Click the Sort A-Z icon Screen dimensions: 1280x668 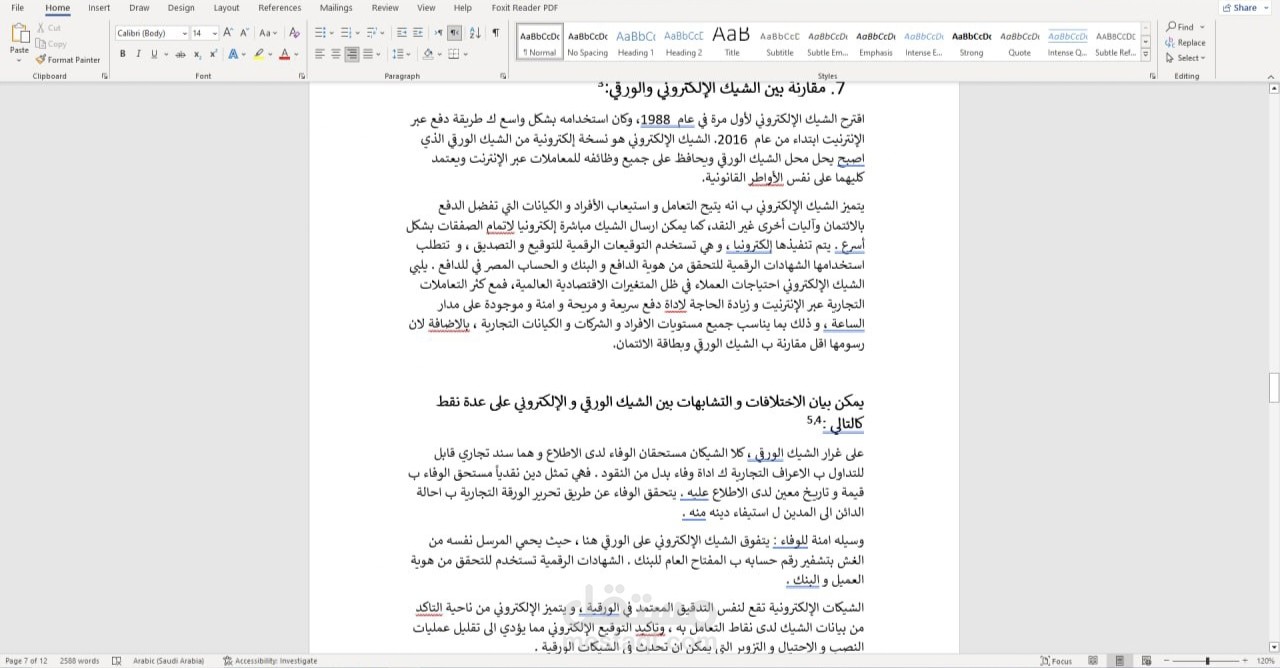pos(473,33)
